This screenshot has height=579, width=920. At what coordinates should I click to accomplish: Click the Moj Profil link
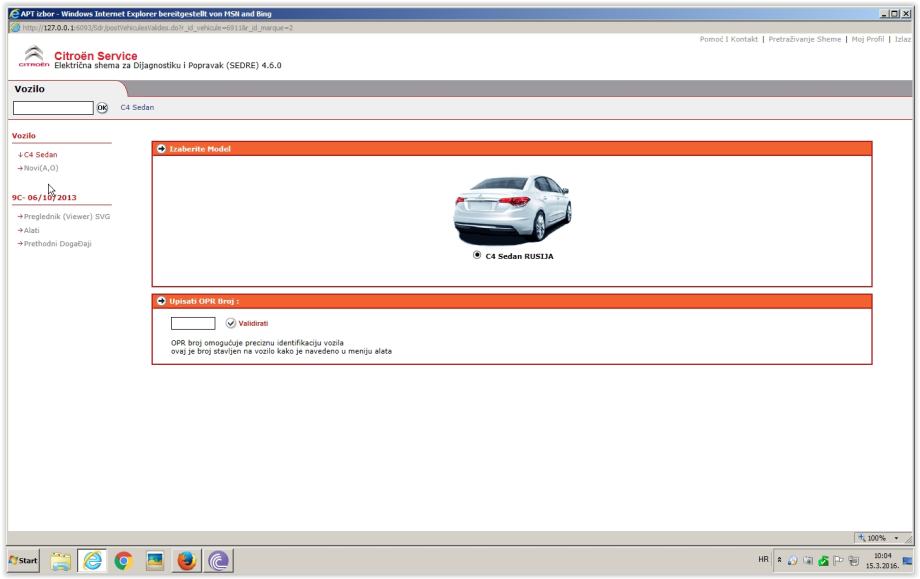point(869,38)
